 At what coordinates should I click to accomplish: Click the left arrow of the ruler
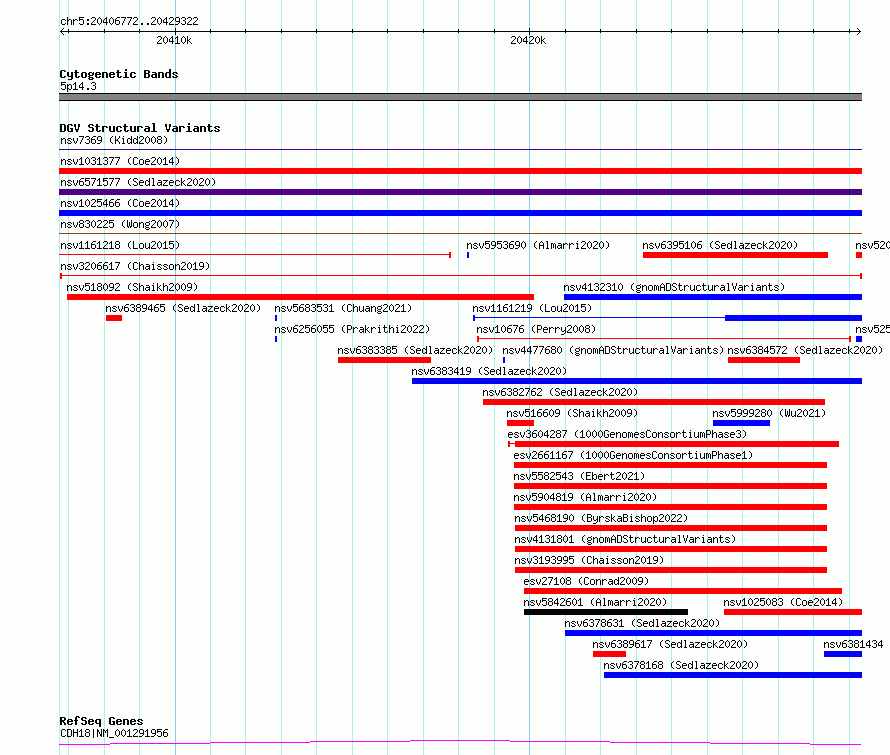pyautogui.click(x=63, y=31)
